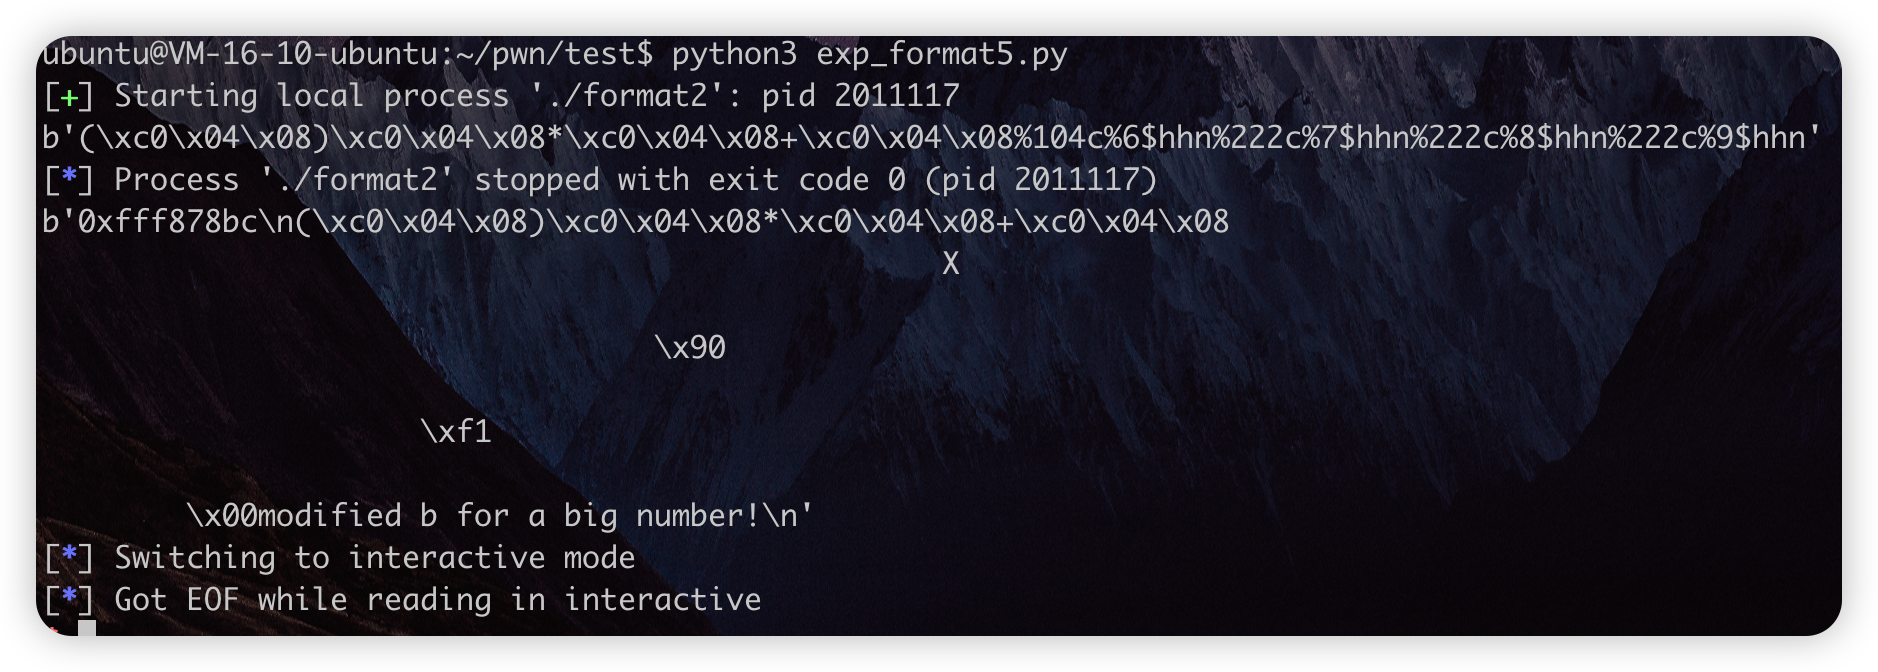The width and height of the screenshot is (1878, 672).
Task: Click the 'exp_format5.py' filename
Action: click(942, 54)
